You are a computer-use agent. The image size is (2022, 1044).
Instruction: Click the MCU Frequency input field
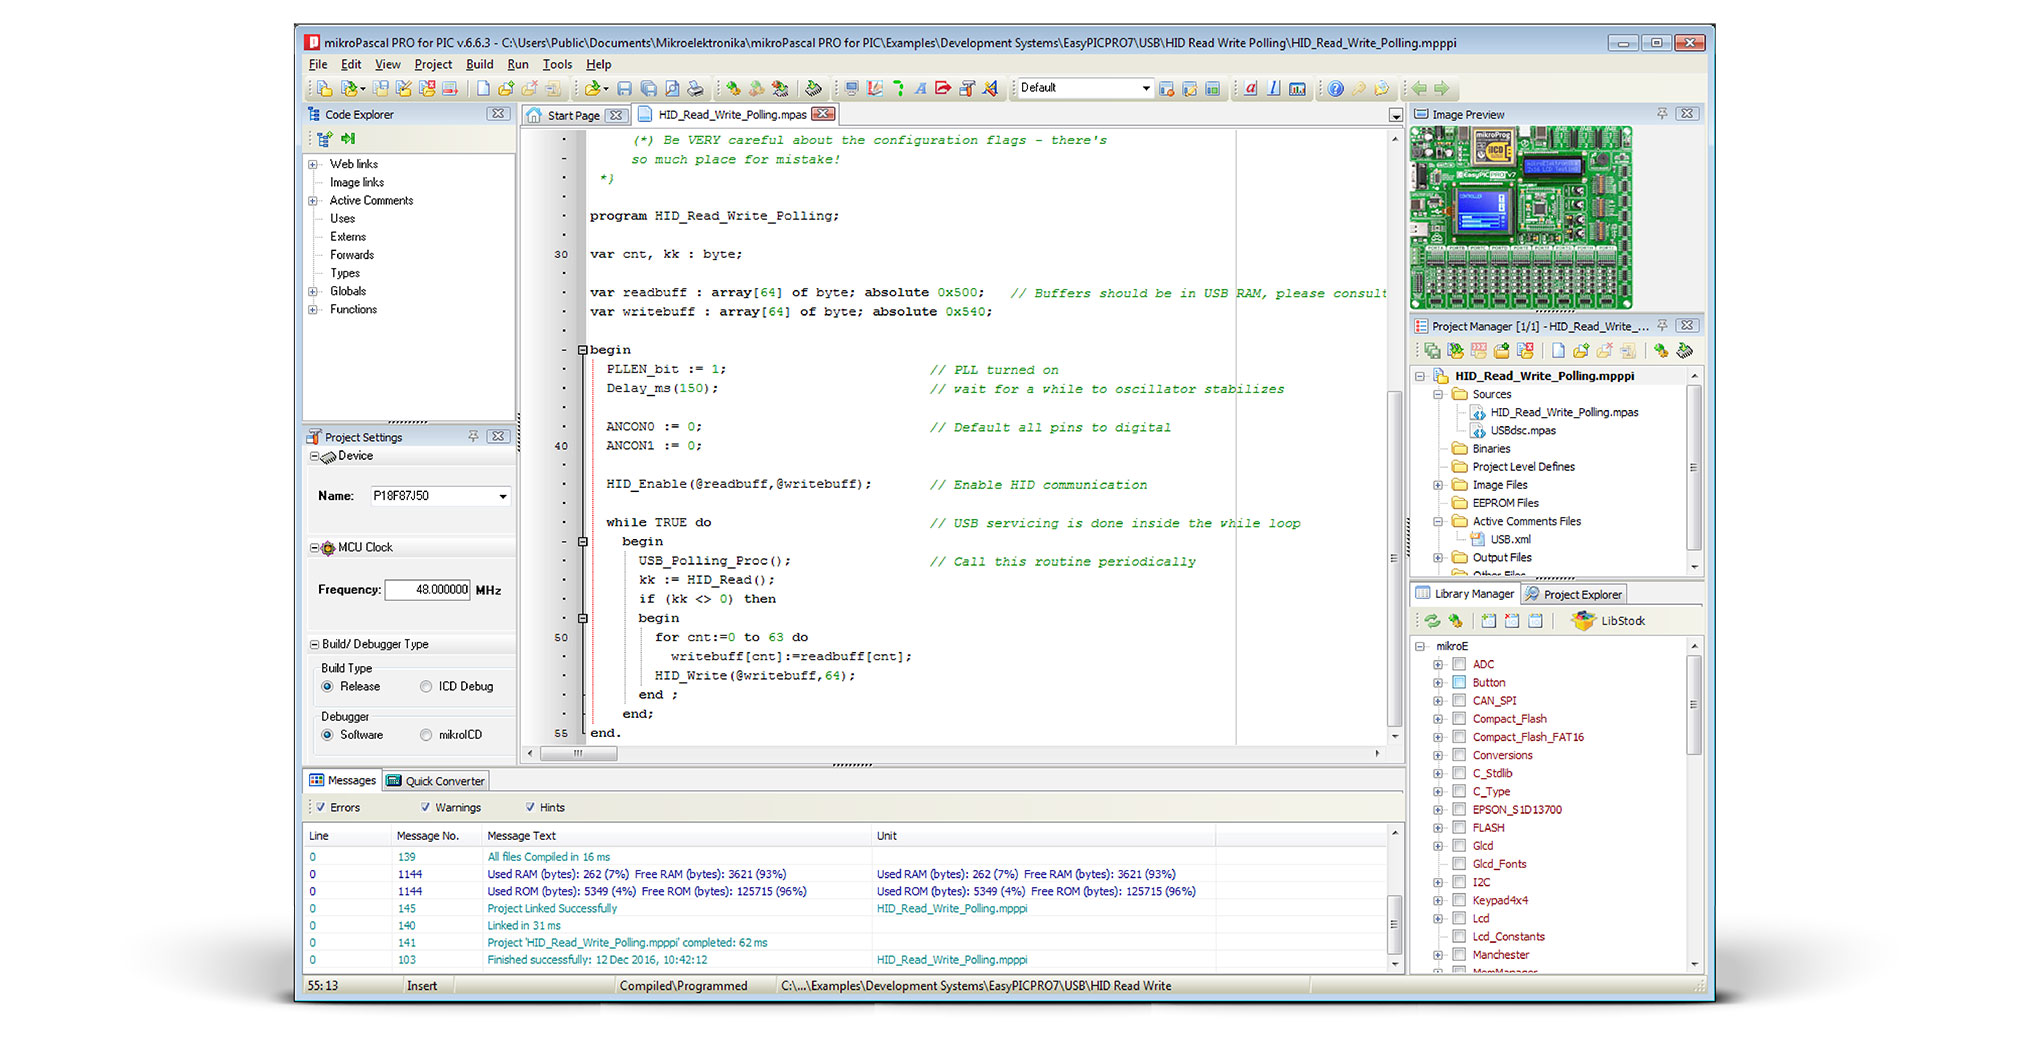coord(428,590)
